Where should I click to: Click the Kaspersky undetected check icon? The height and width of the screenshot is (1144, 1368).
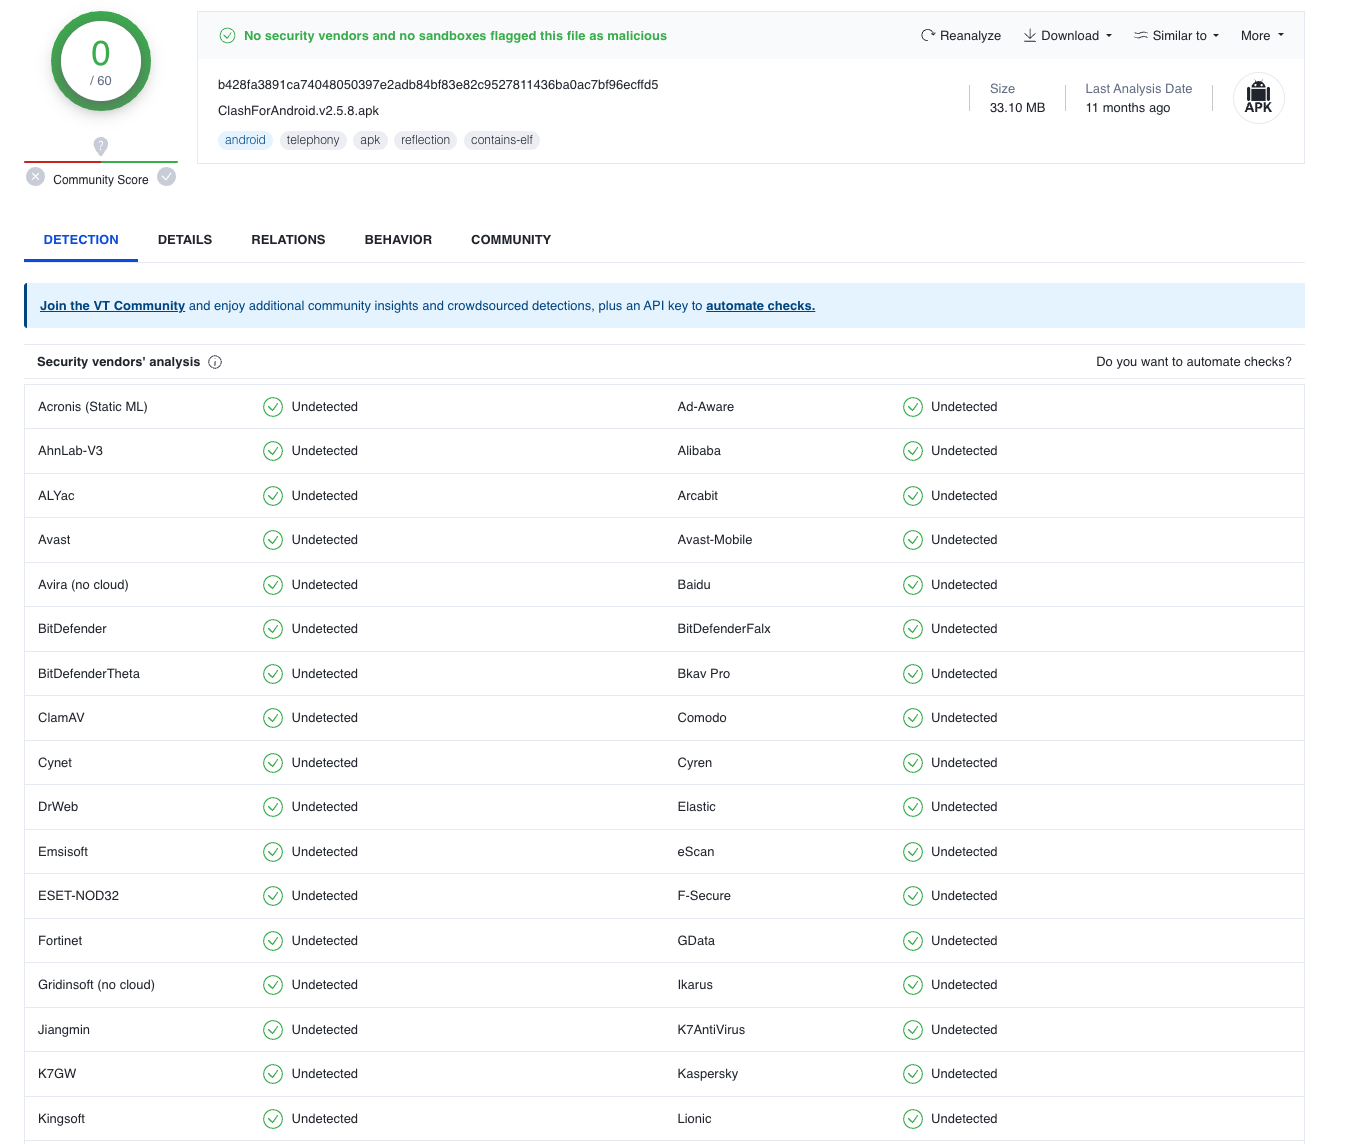(913, 1074)
